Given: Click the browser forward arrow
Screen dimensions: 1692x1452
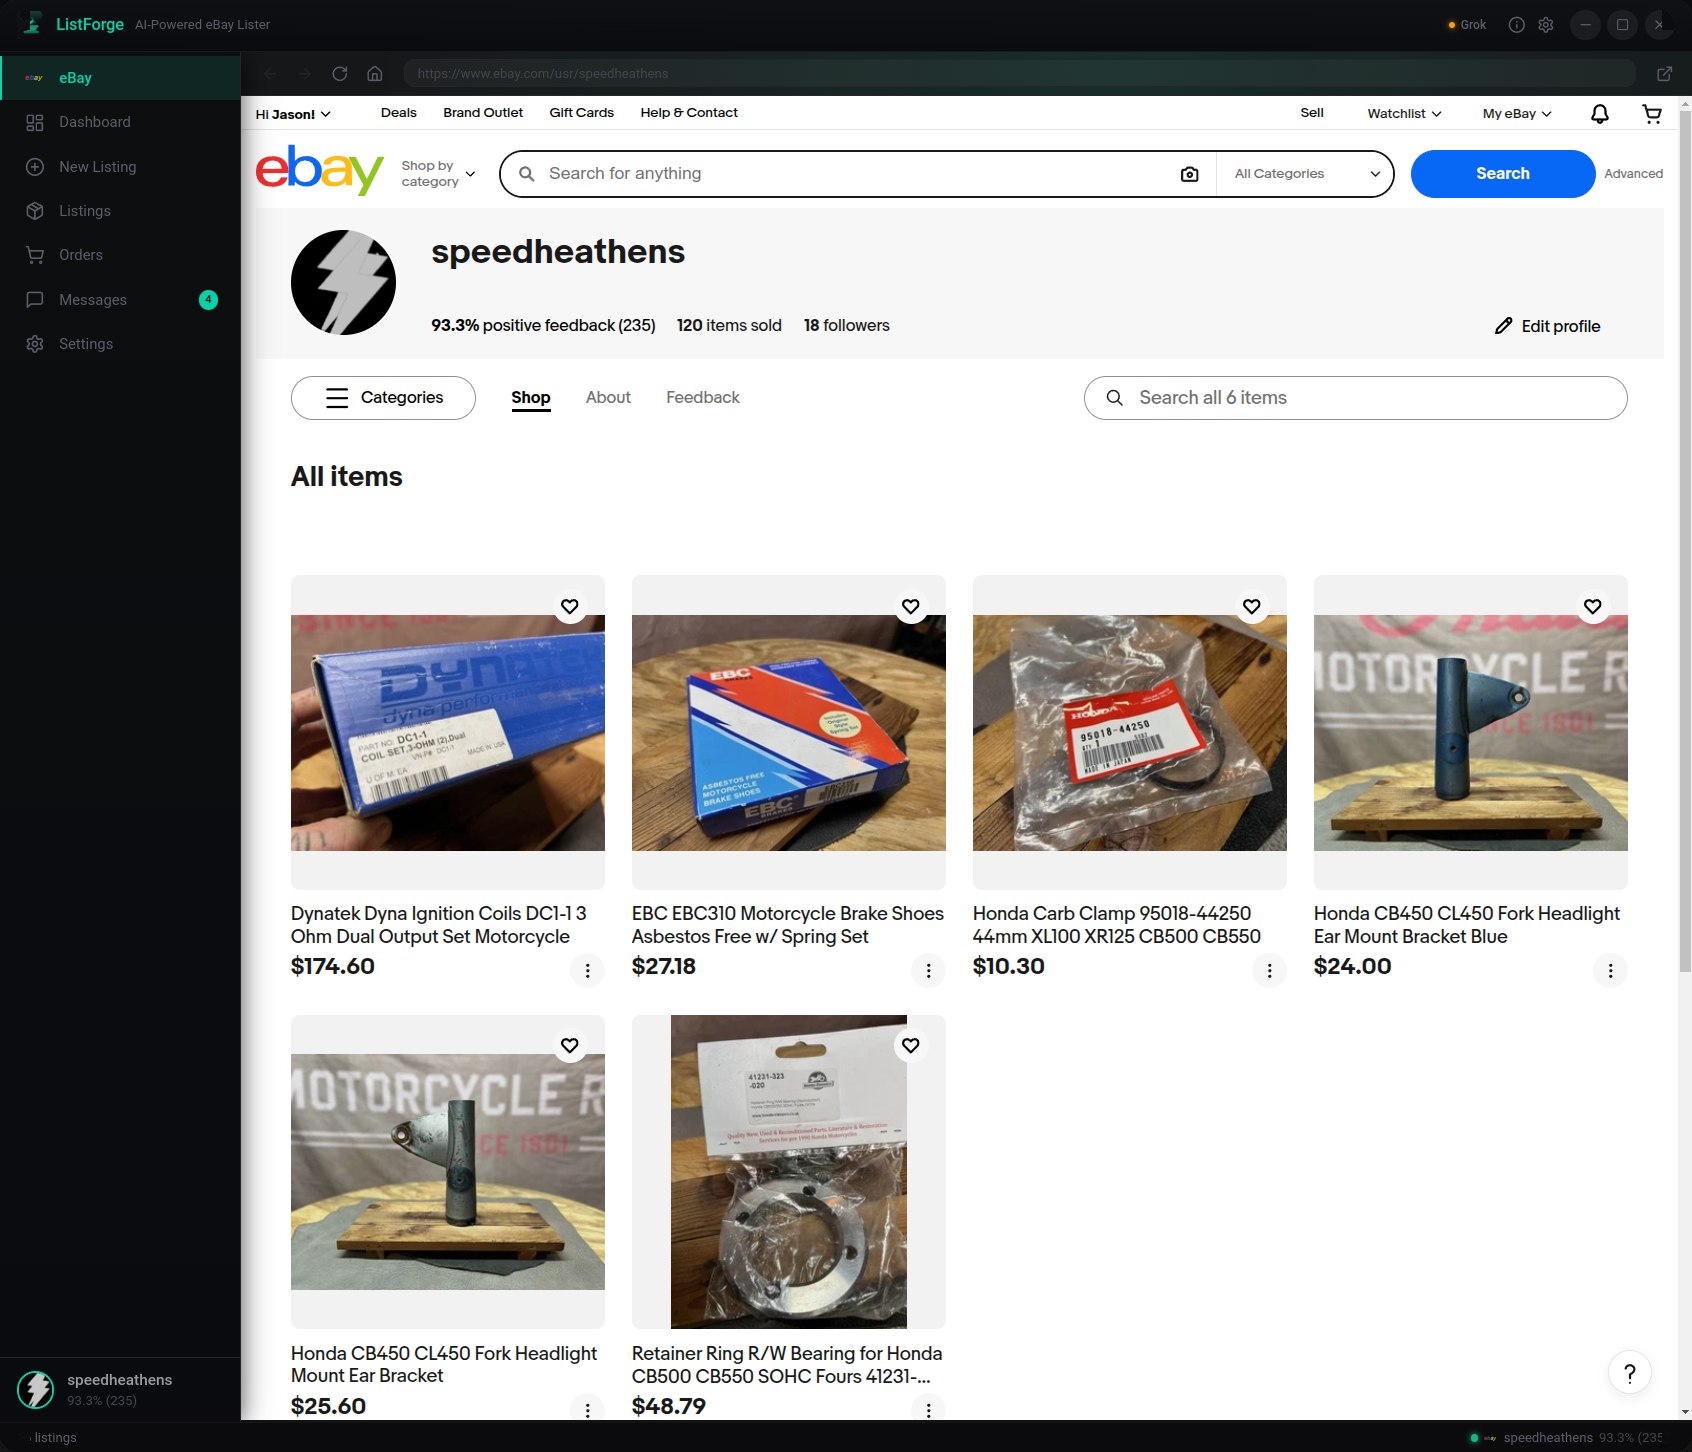Looking at the screenshot, I should click(x=305, y=74).
